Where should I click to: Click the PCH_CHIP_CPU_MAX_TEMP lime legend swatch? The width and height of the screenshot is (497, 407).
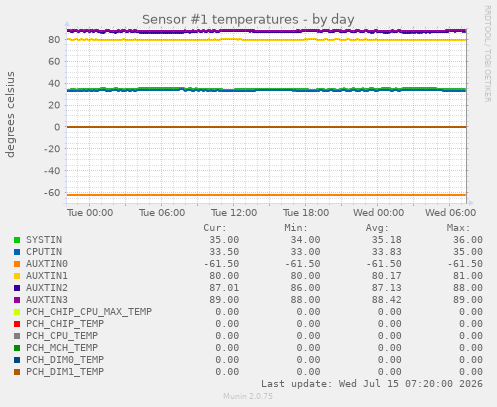(x=17, y=312)
